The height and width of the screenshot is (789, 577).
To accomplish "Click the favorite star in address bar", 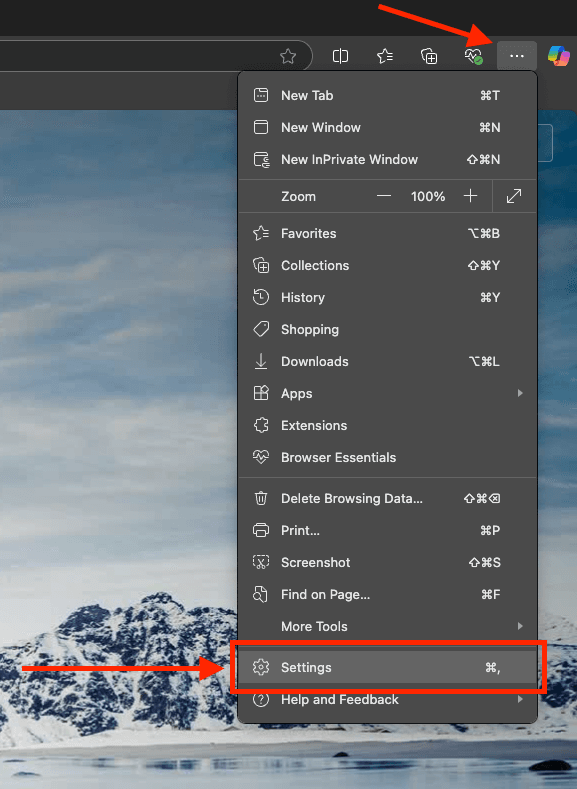I will [288, 56].
